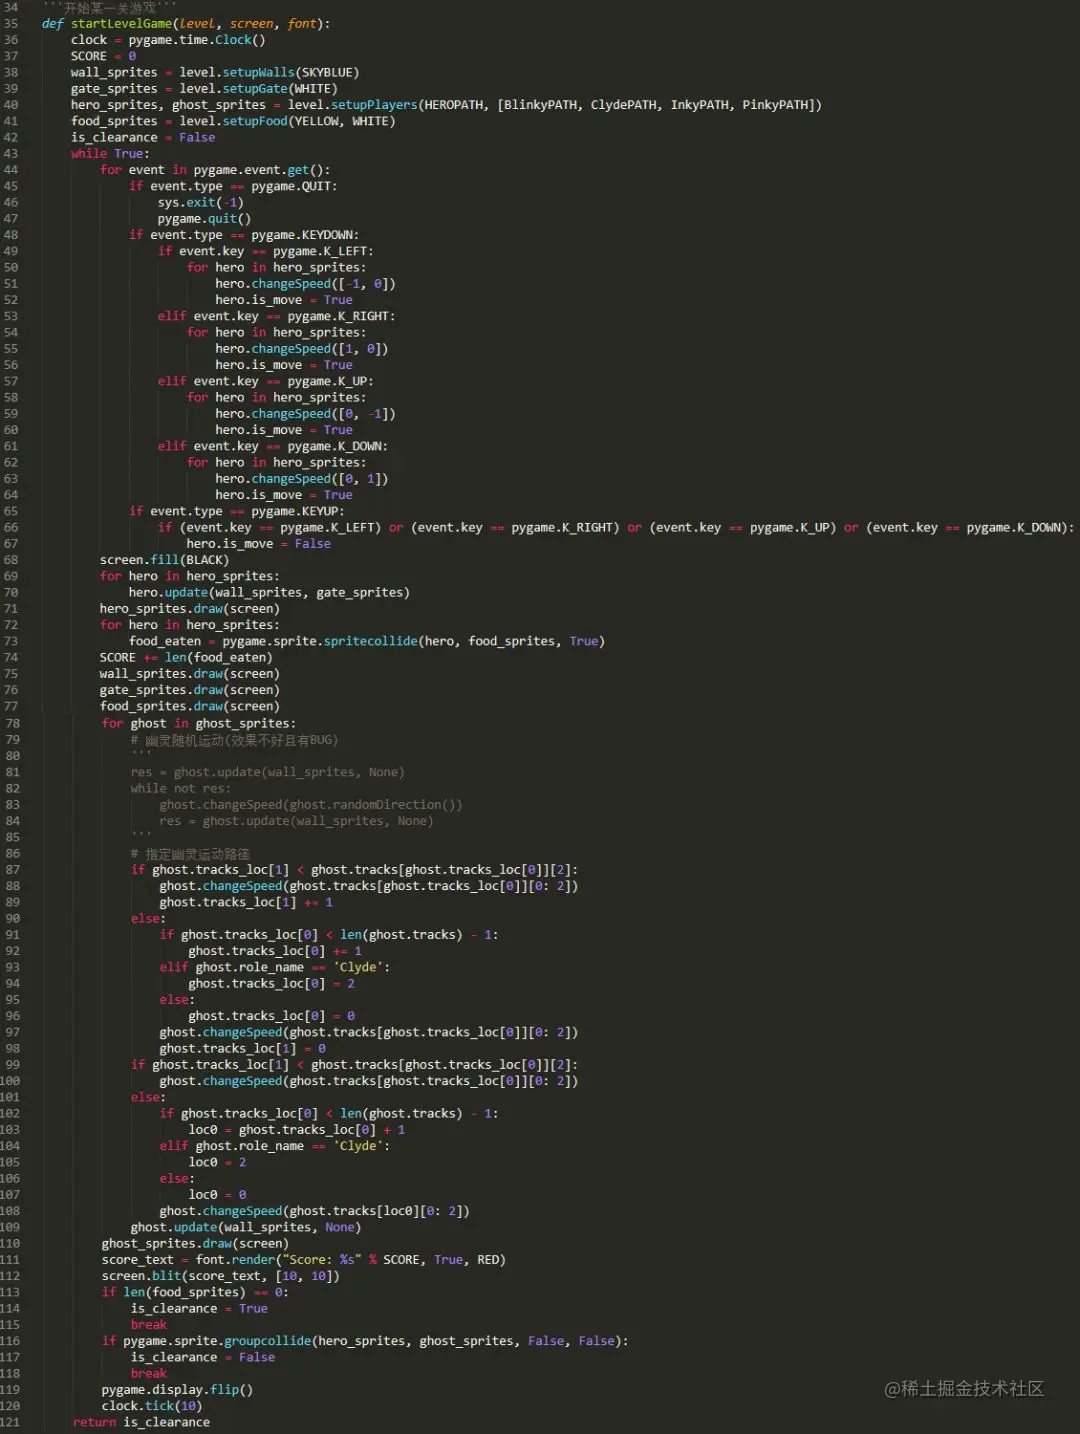The height and width of the screenshot is (1434, 1080).
Task: Click 'hero.is_move = False' line
Action: 258,544
